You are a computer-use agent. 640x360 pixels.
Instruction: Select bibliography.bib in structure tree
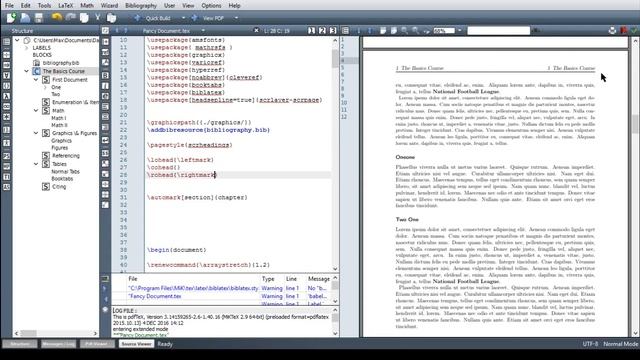click(x=60, y=63)
